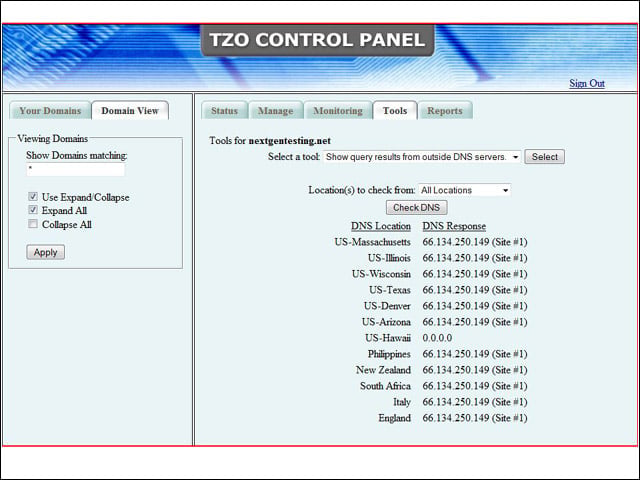Viewport: 640px width, 480px height.
Task: Open the Status tab
Action: point(224,111)
